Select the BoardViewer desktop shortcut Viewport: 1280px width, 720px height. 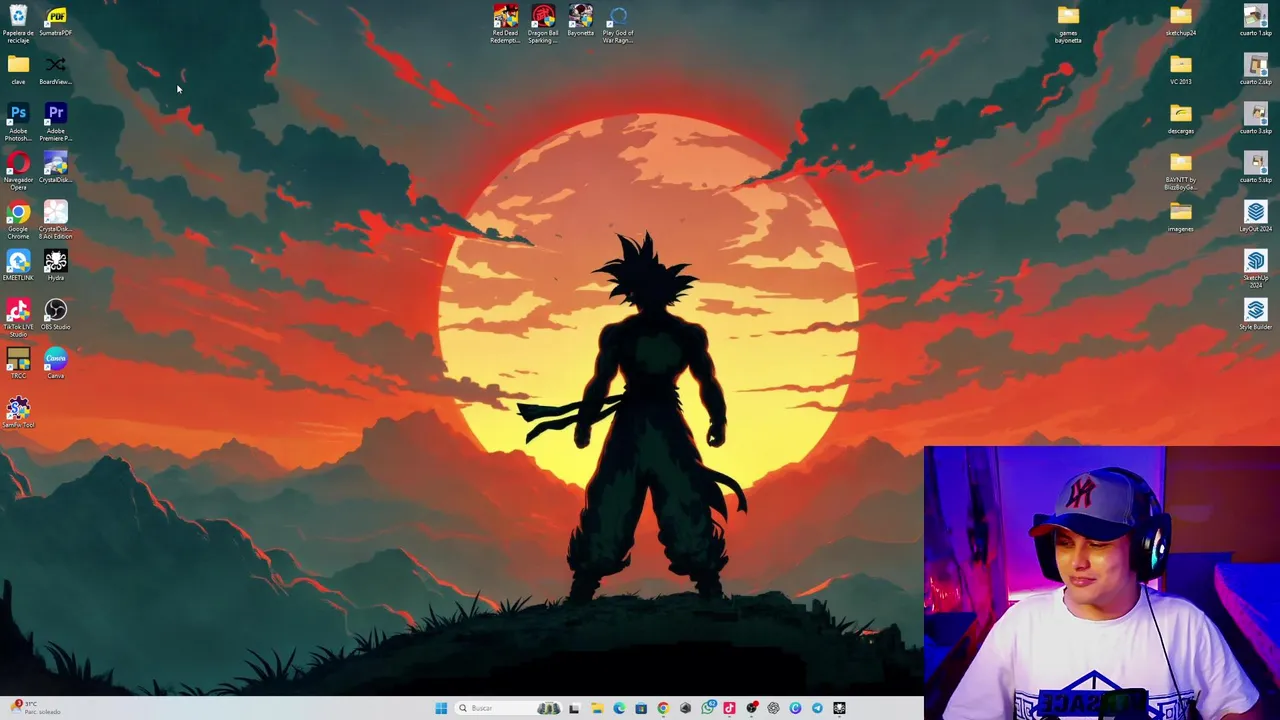click(x=56, y=70)
